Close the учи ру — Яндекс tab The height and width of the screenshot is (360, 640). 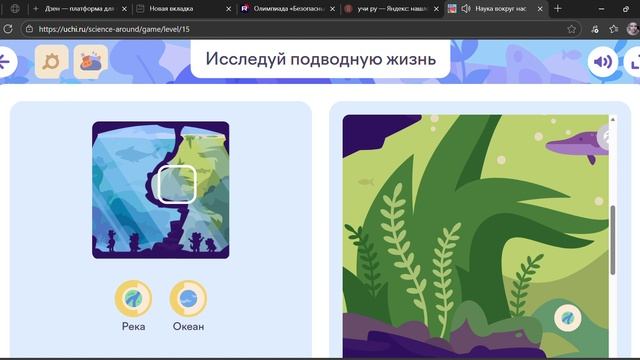(436, 9)
